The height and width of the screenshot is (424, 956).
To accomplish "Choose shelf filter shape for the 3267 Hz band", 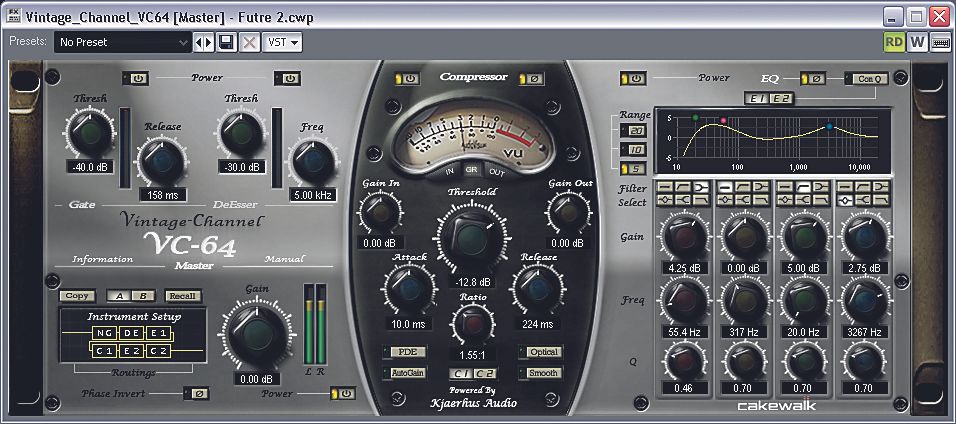I will pyautogui.click(x=863, y=187).
